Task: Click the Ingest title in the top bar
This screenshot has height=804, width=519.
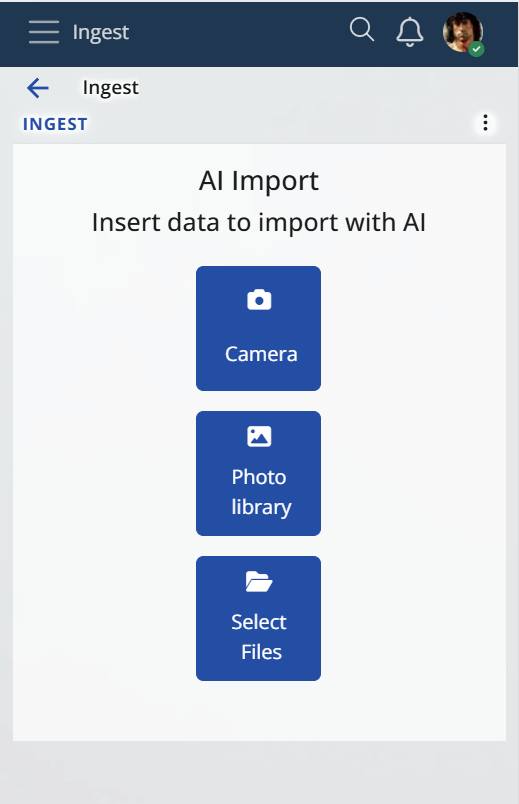Action: tap(101, 32)
